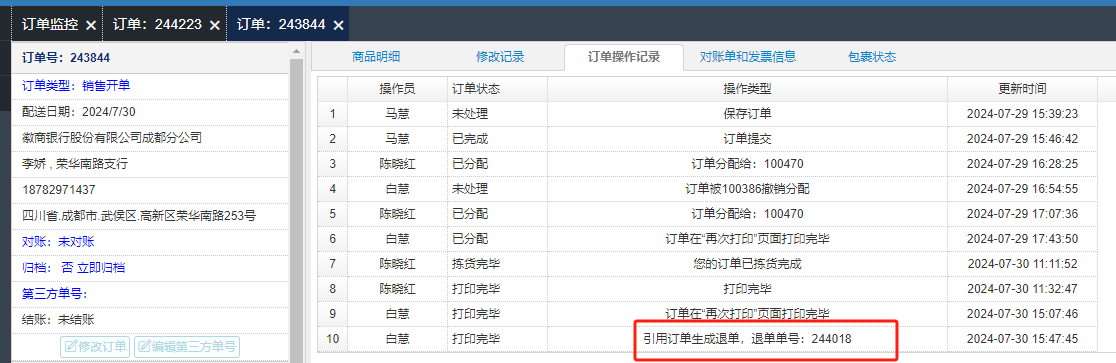Click the edit icon on 修改订单
The height and width of the screenshot is (363, 1116).
coord(71,347)
